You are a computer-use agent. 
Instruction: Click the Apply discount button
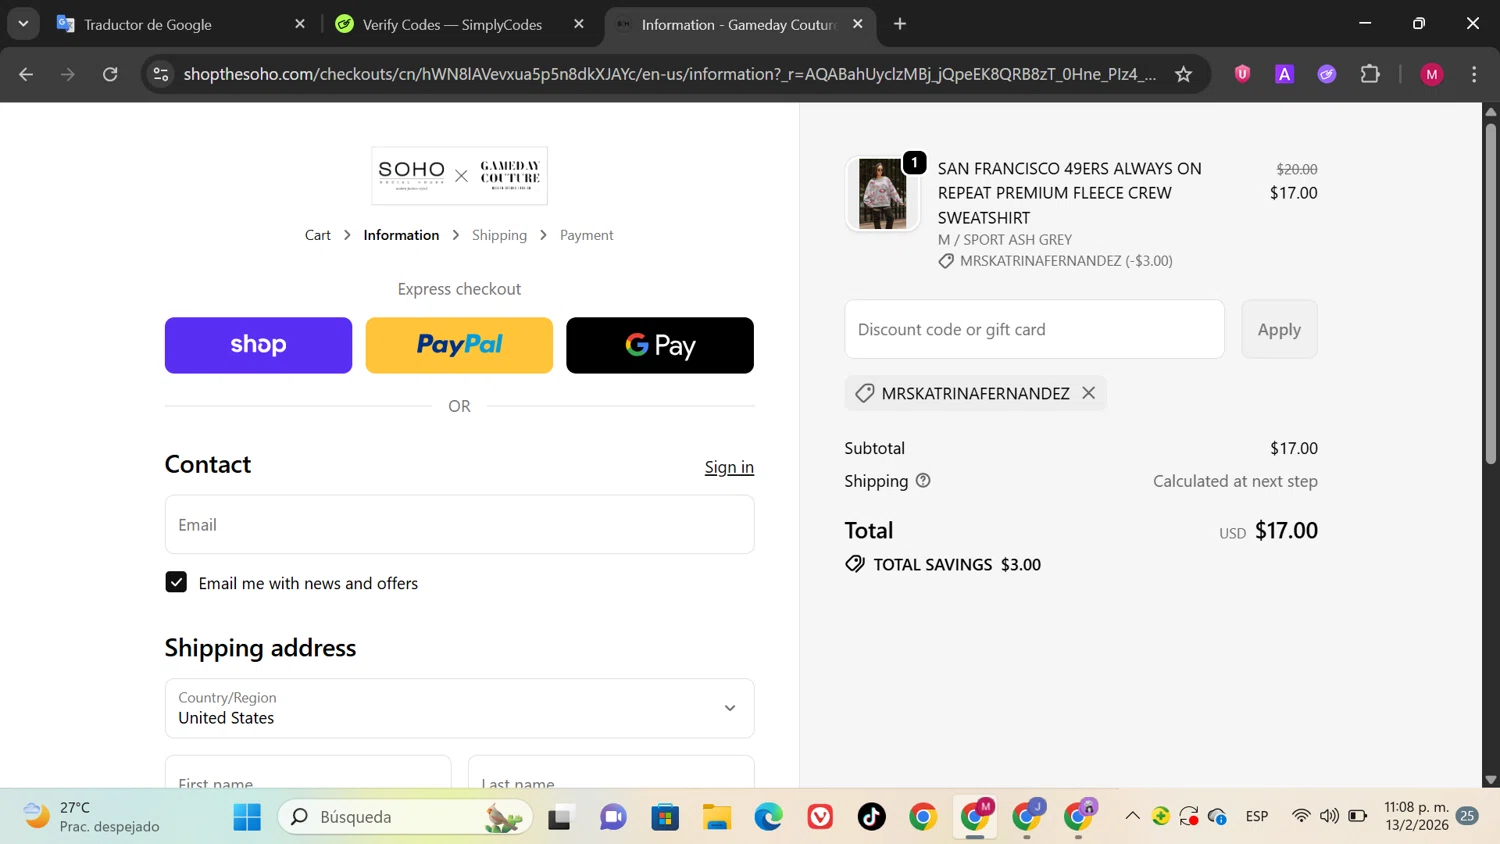1279,329
